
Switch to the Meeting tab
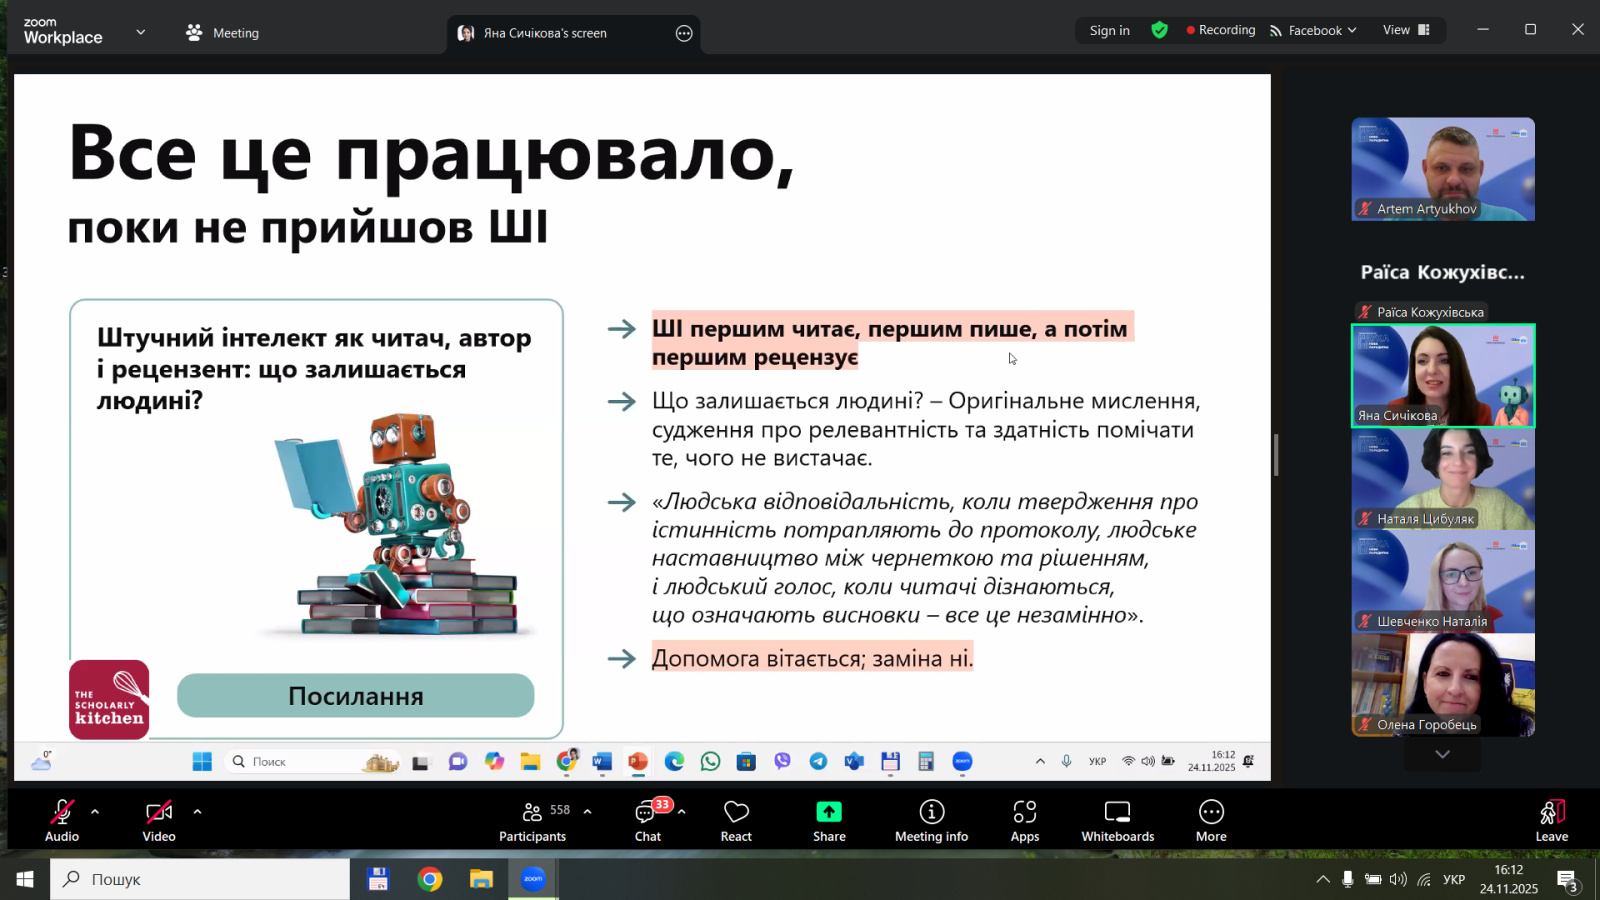tap(223, 33)
